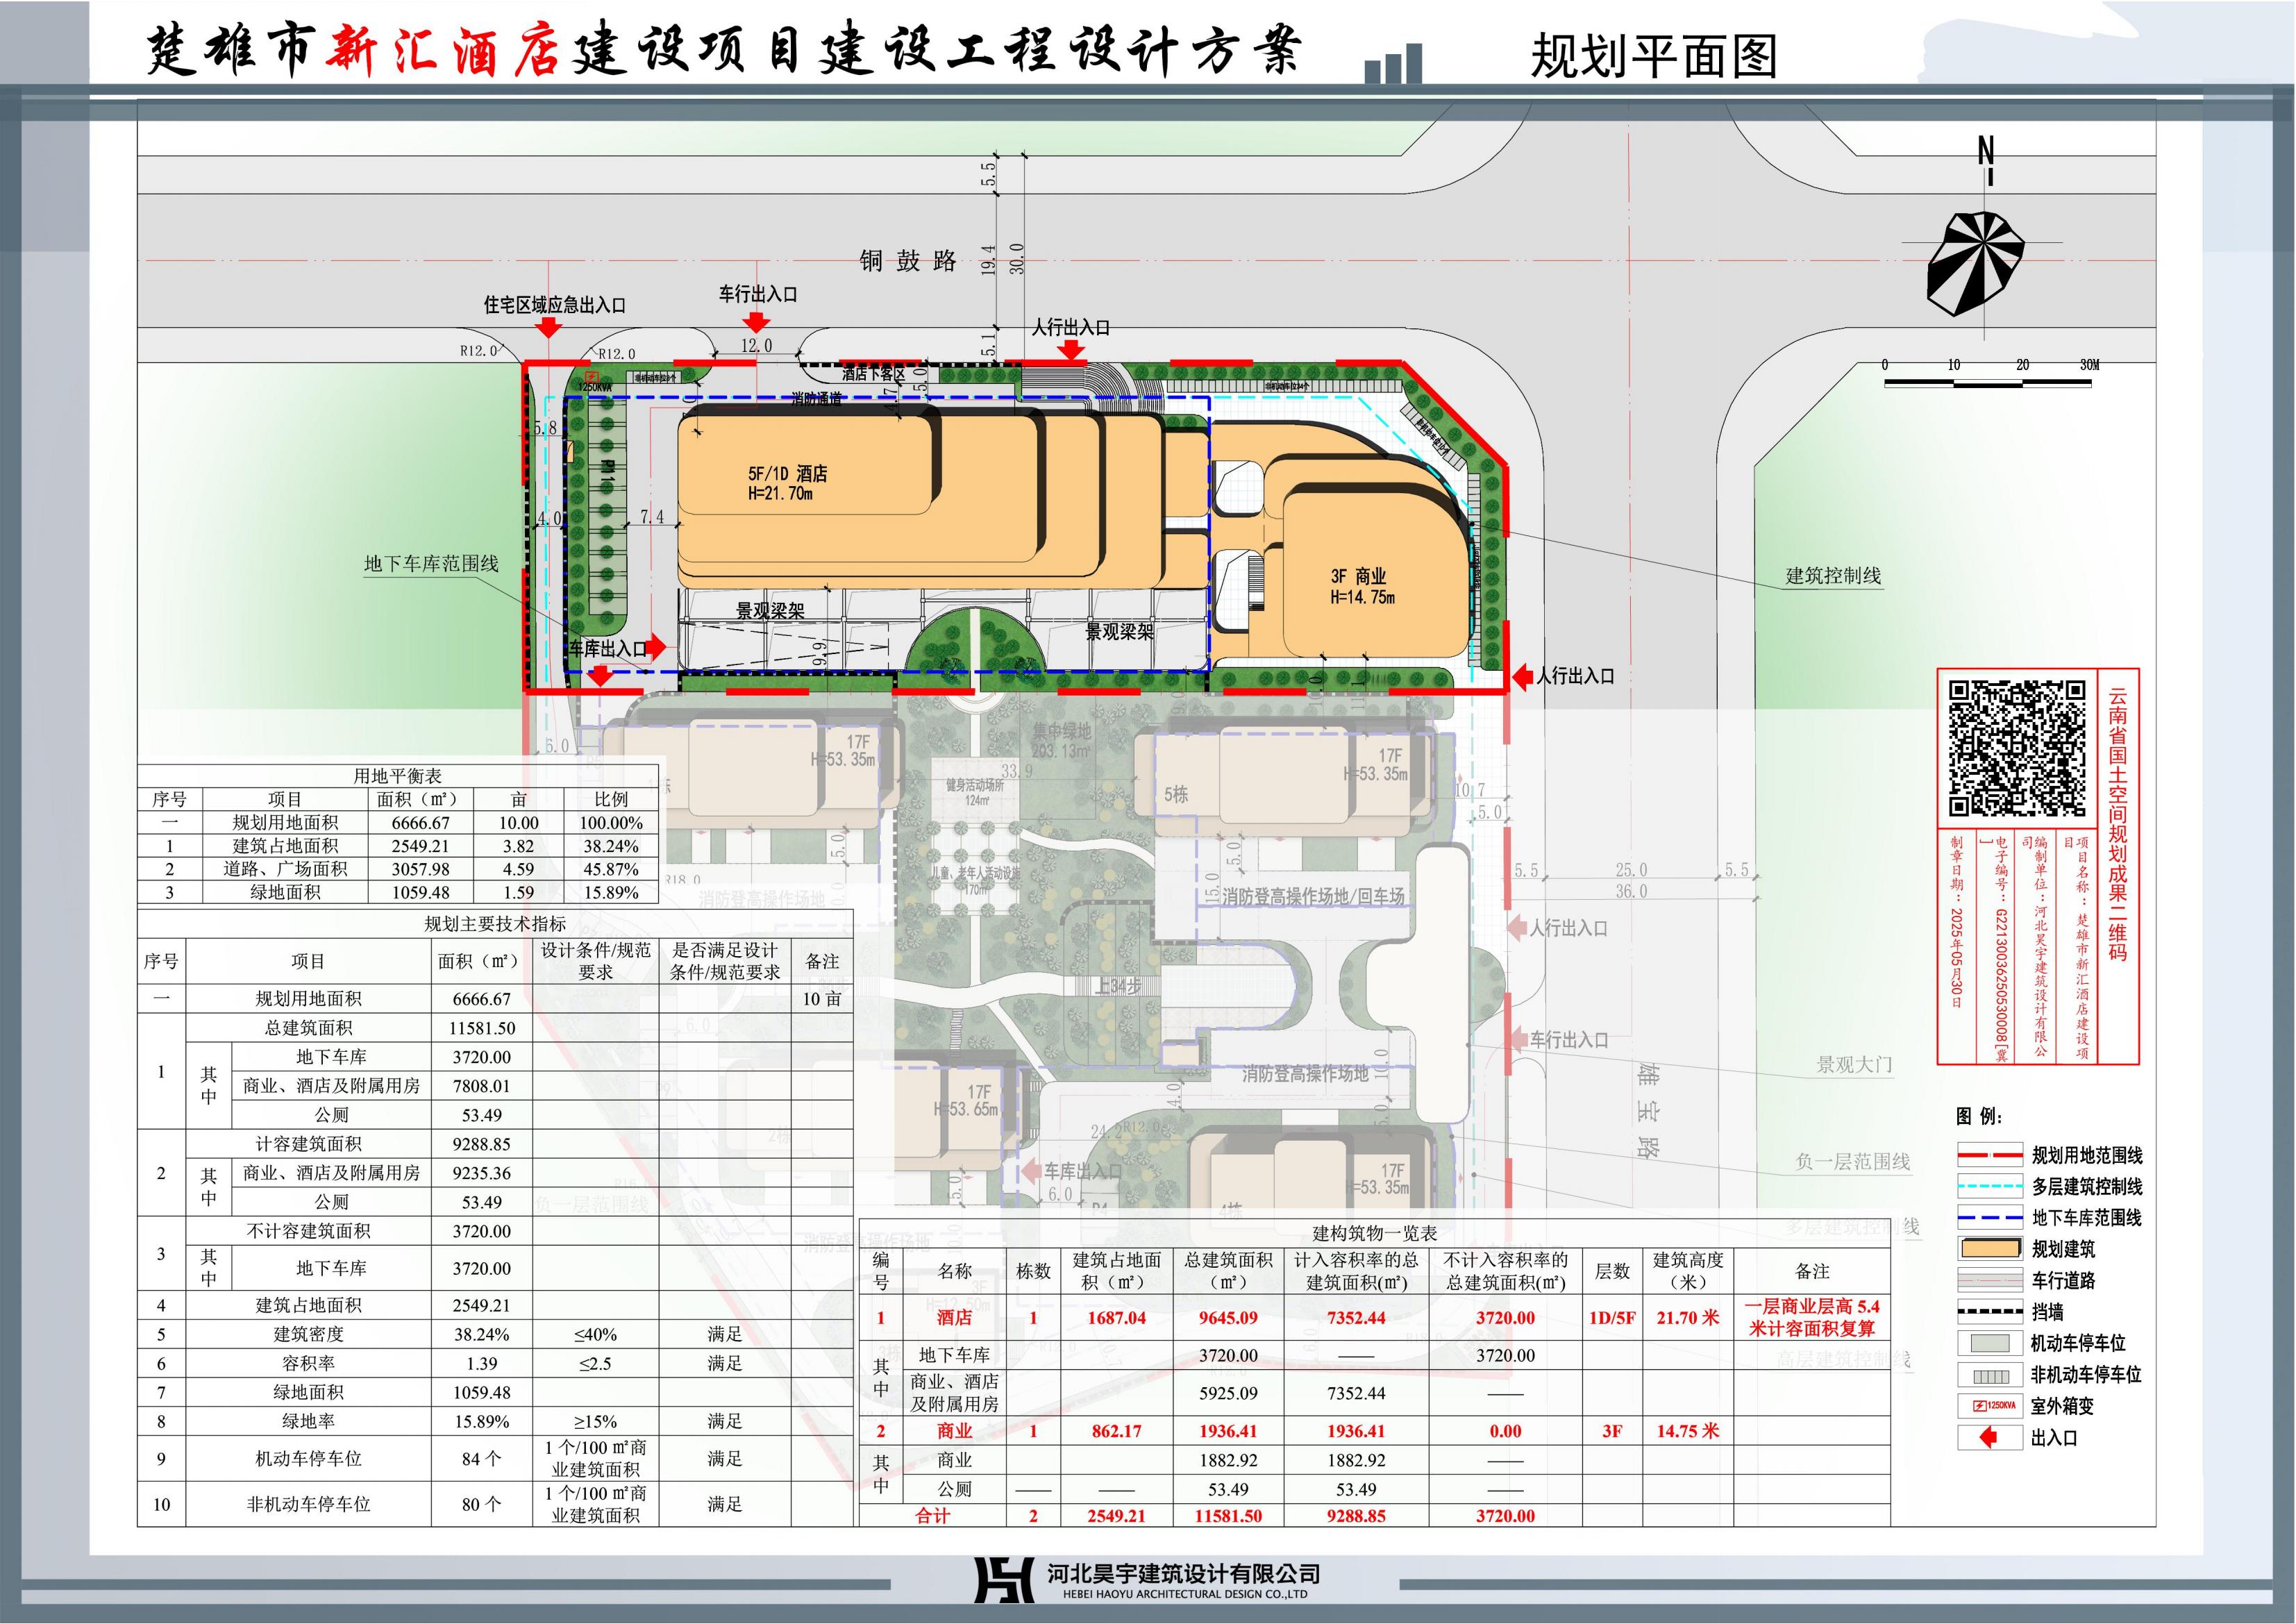
Task: Click the 21.70 米 building height cell
Action: [x=1688, y=1318]
